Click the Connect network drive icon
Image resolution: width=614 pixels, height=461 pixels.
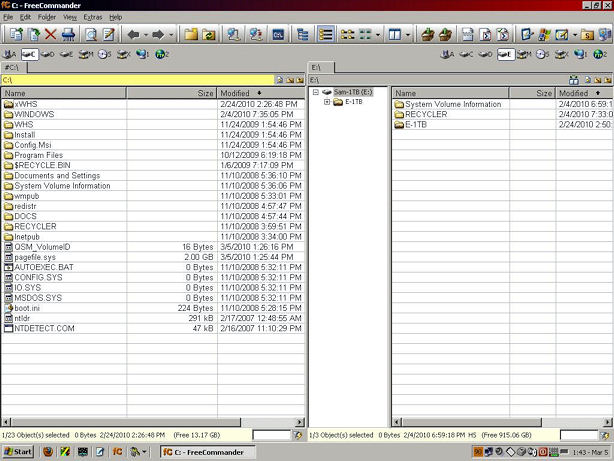pyautogui.click(x=233, y=34)
